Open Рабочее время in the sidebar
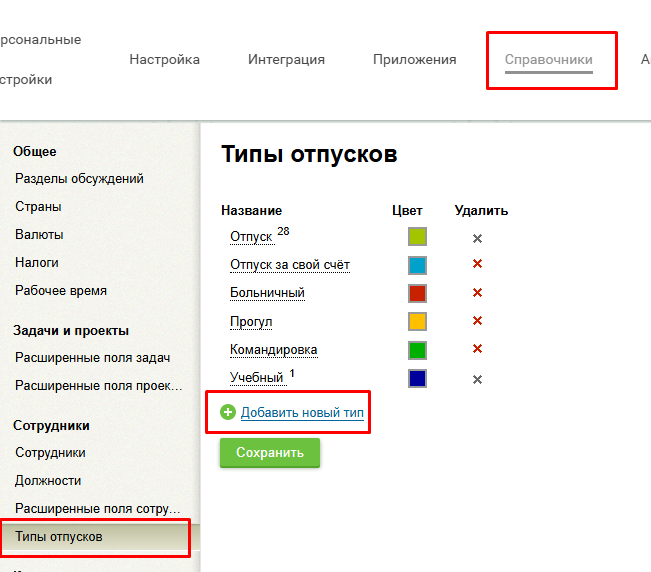The height and width of the screenshot is (572, 651). [x=60, y=291]
